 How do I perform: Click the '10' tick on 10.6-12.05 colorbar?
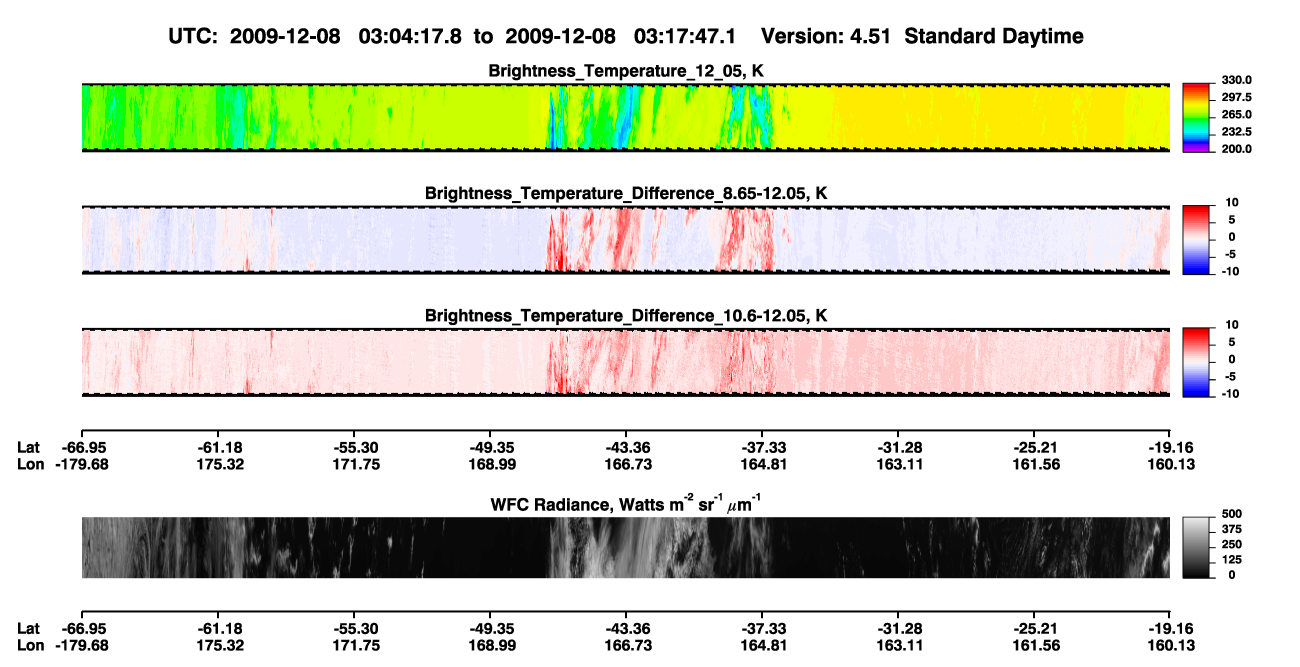pos(1230,325)
